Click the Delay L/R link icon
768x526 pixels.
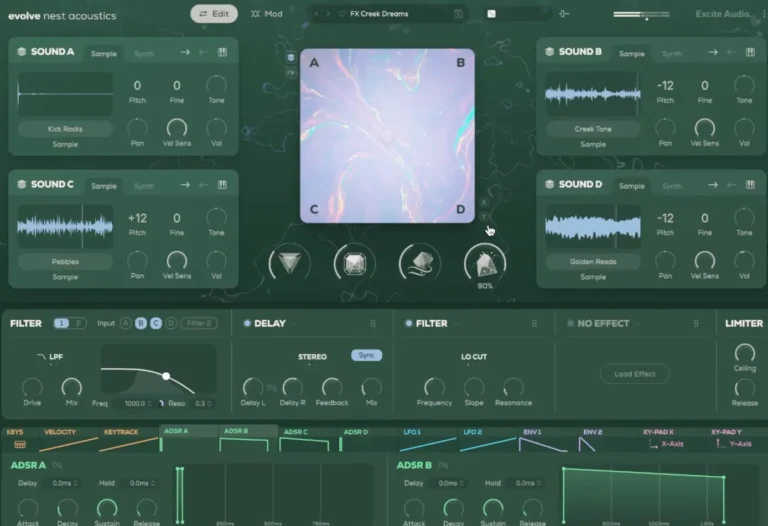pyautogui.click(x=272, y=388)
